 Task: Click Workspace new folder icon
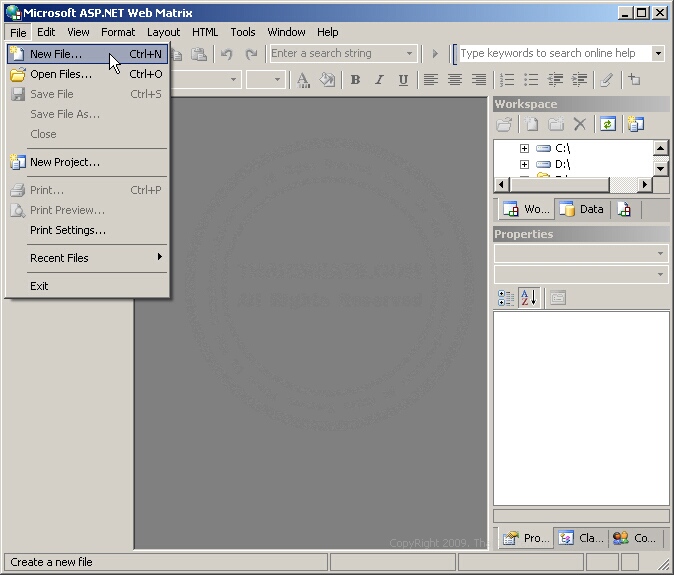click(x=556, y=125)
